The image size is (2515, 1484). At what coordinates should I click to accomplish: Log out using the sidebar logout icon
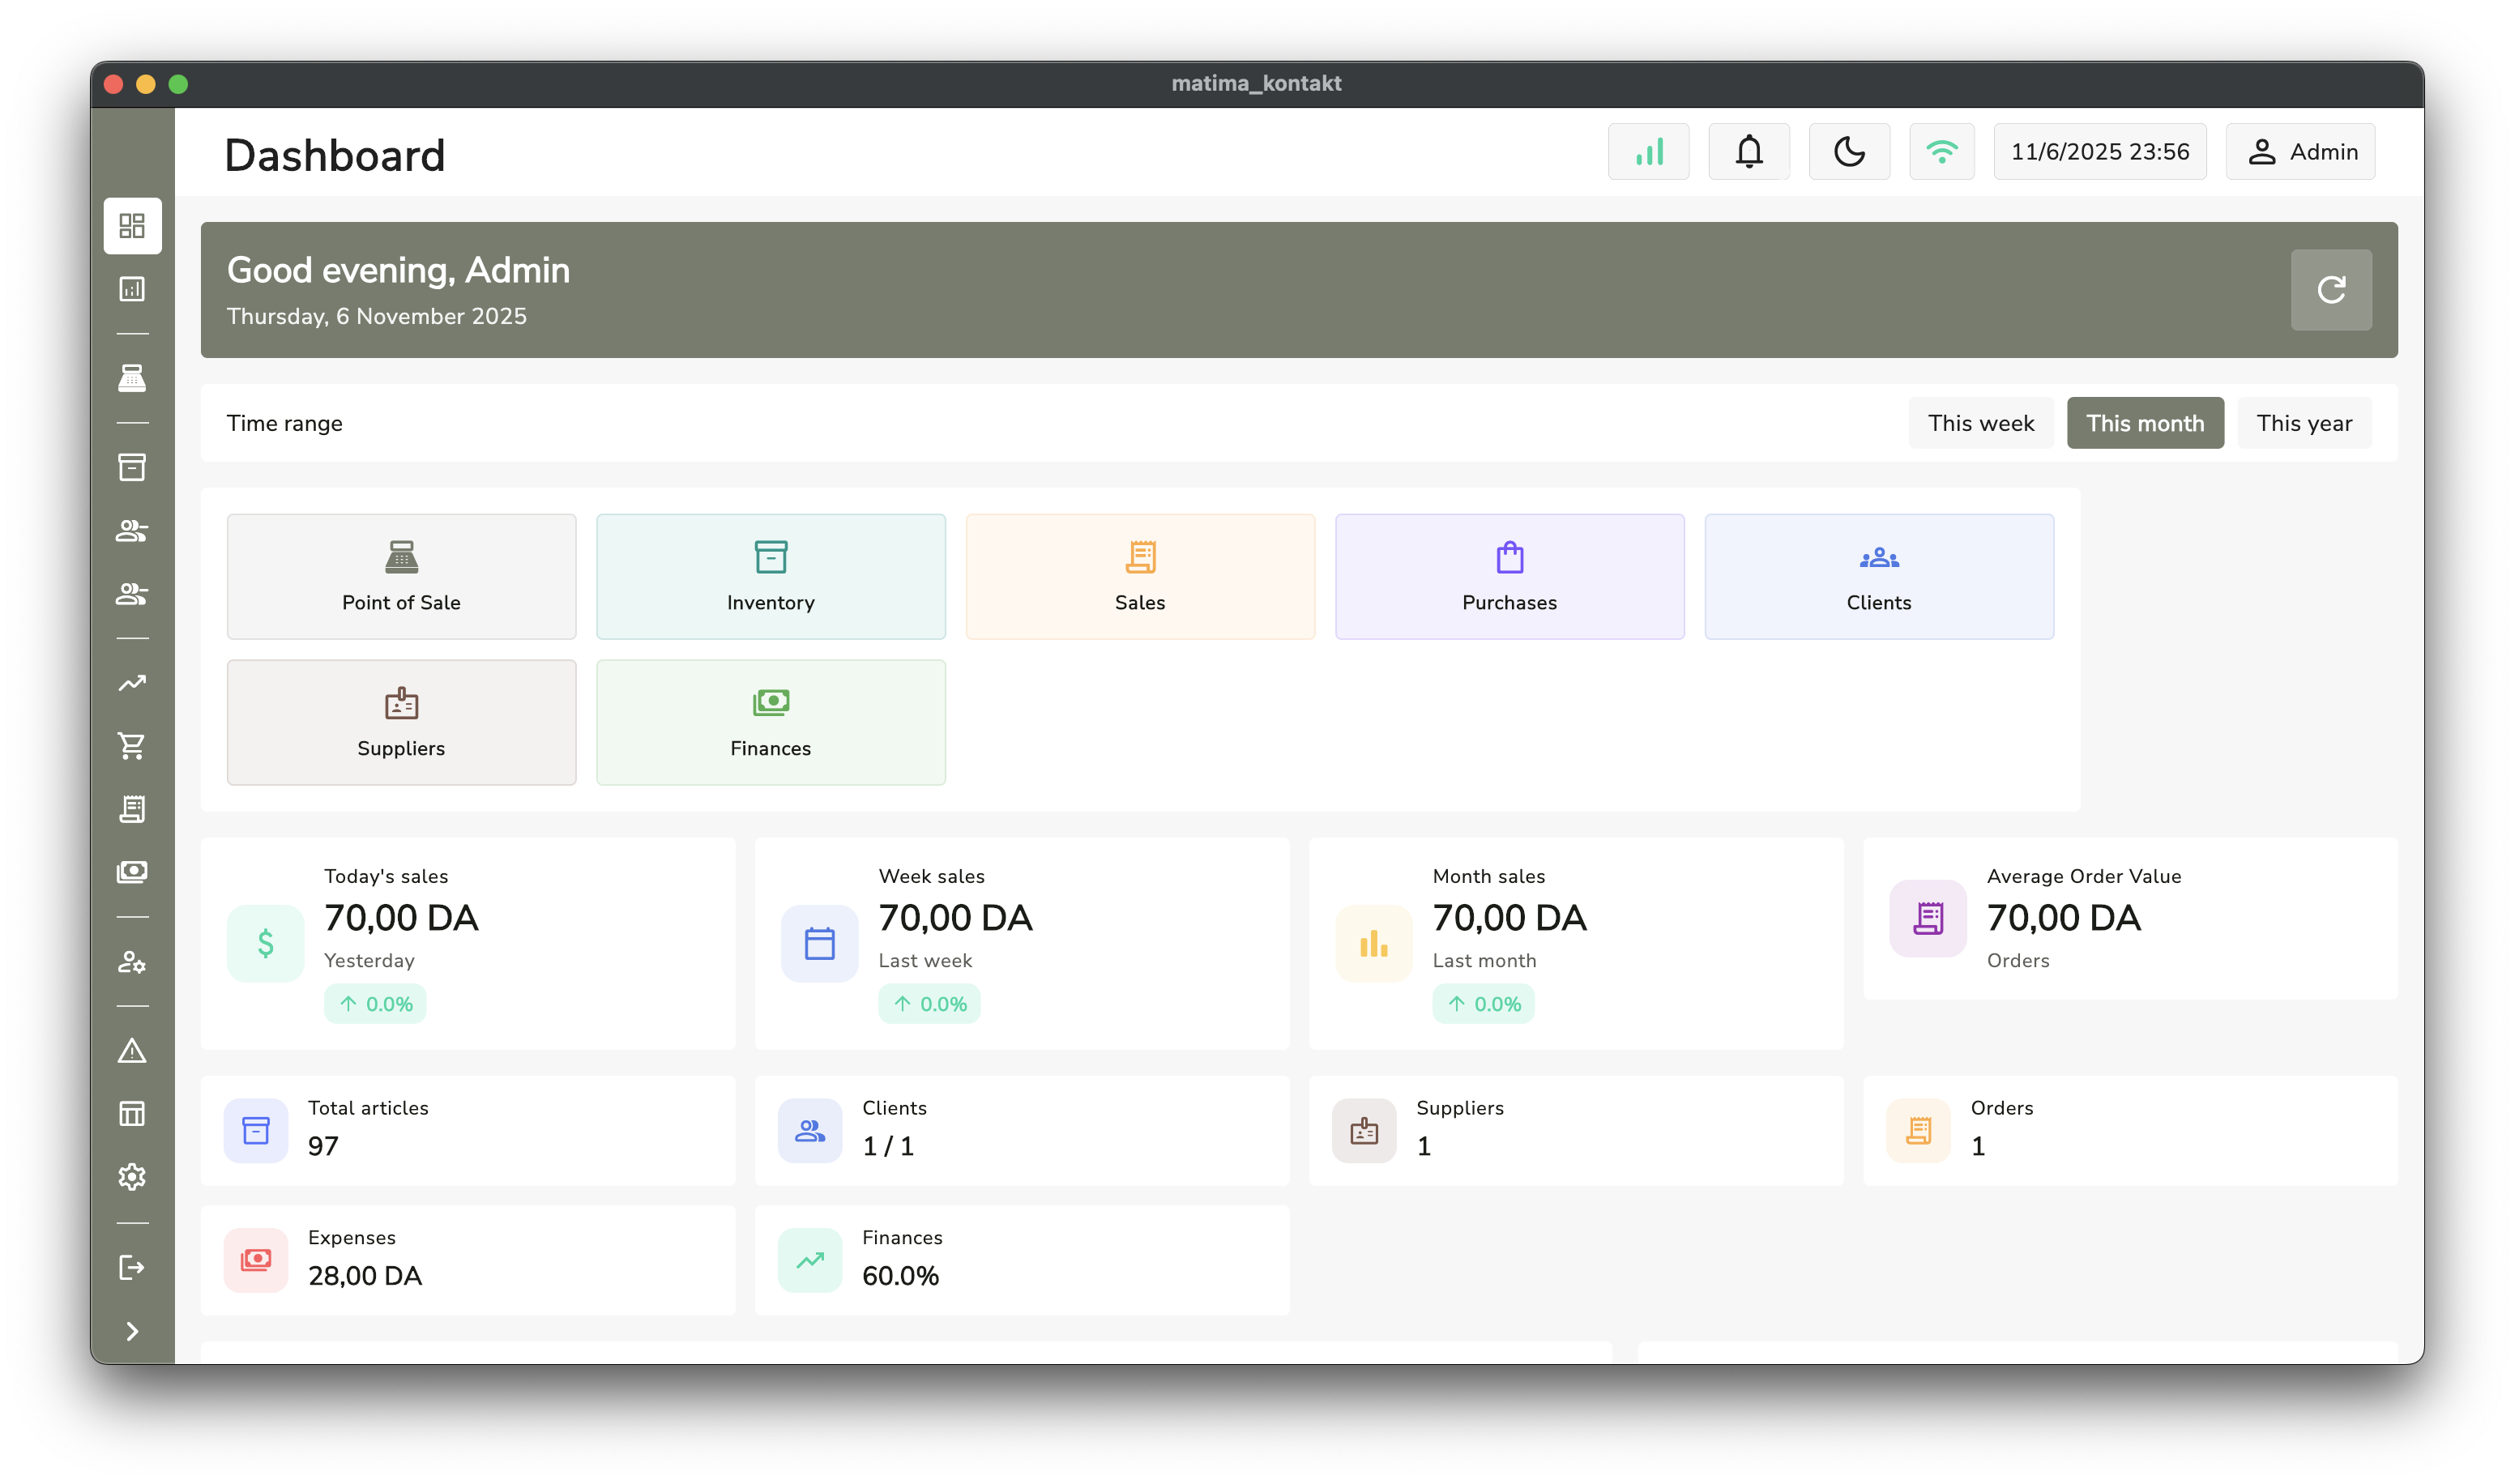click(x=131, y=1267)
